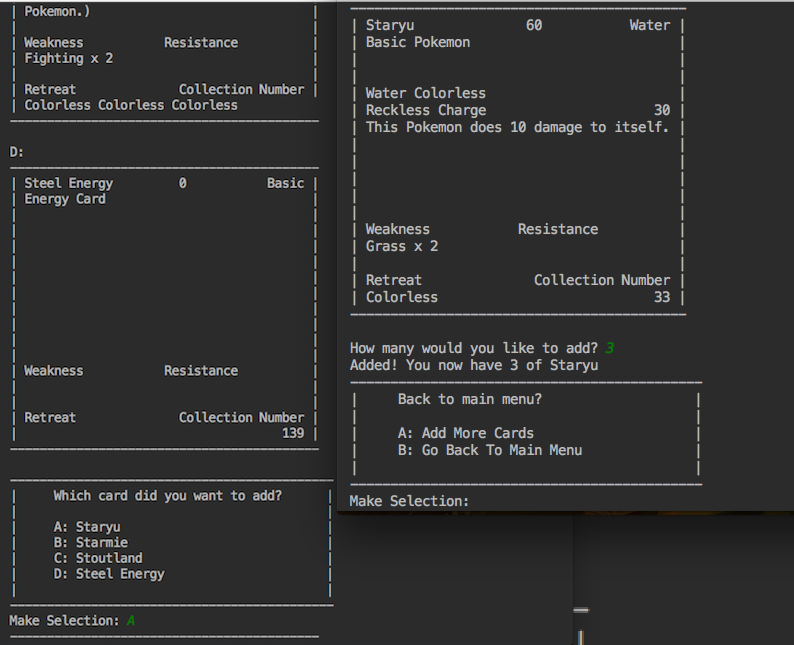Click the 'Basic' type label on Steel Energy card
794x645 pixels.
(x=286, y=183)
